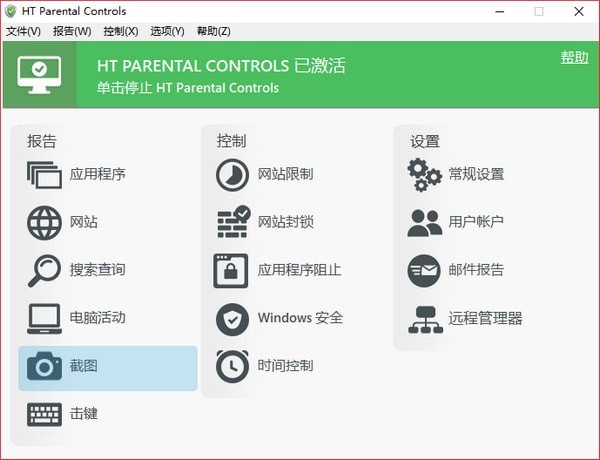
Task: Close the HT Parental Controls window
Action: [579, 11]
